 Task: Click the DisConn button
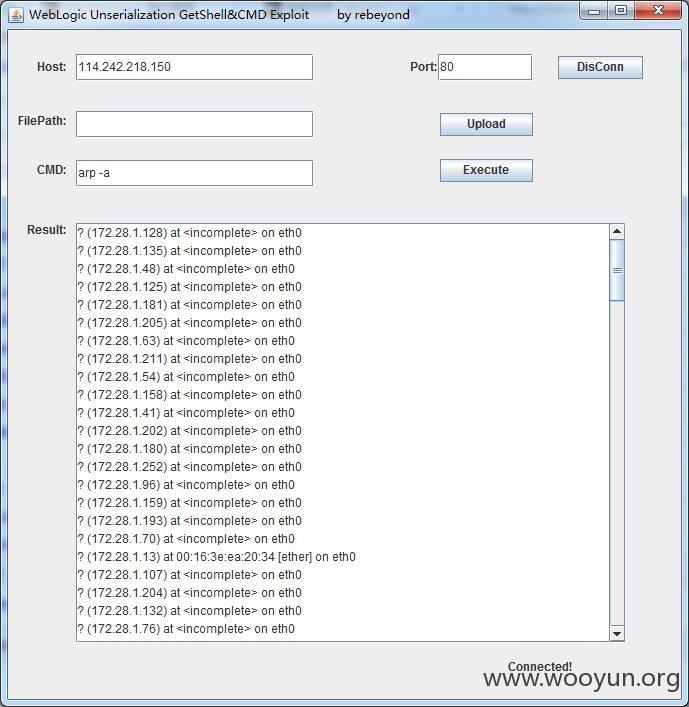coord(600,67)
